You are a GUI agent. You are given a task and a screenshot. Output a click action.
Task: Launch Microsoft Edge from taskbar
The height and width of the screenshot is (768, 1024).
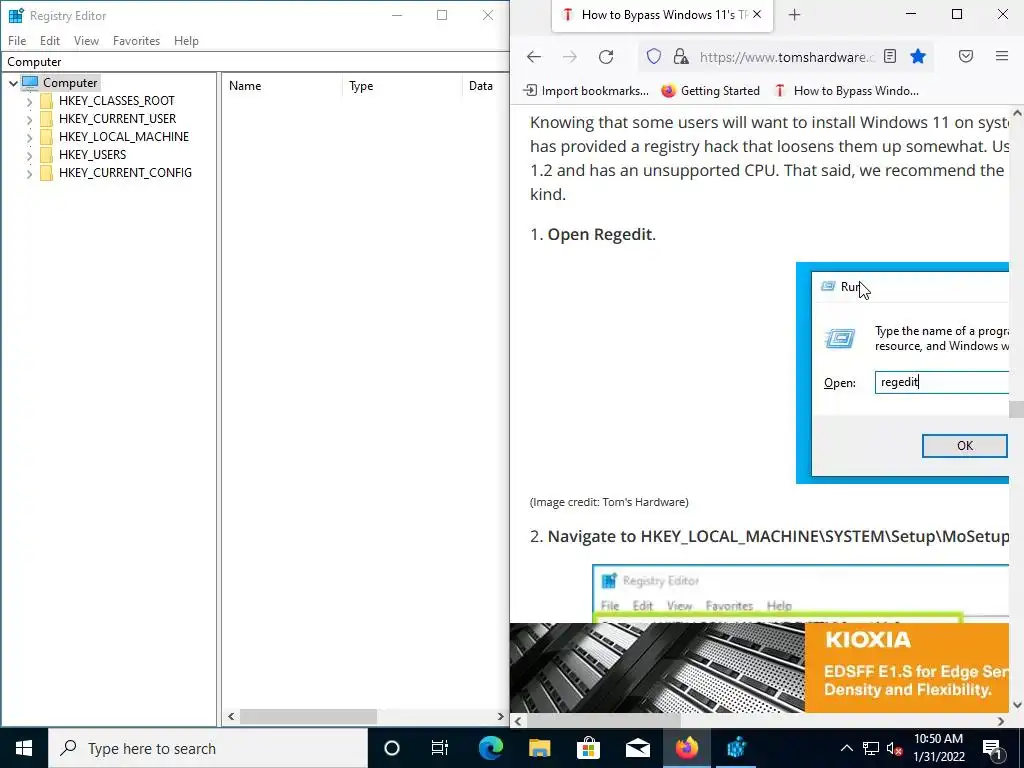[490, 748]
